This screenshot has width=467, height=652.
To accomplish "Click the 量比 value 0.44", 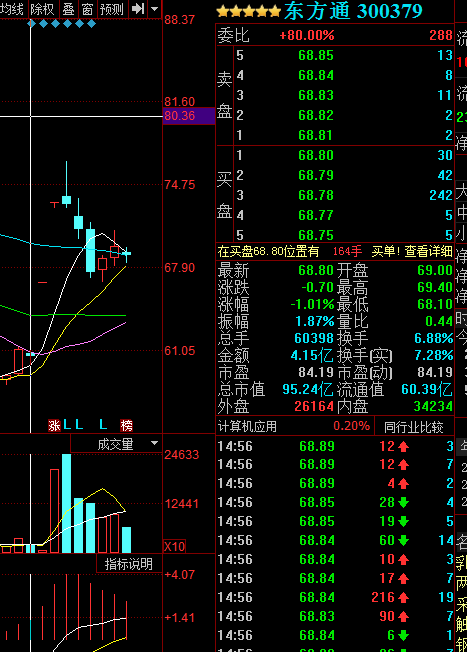I will coord(439,321).
